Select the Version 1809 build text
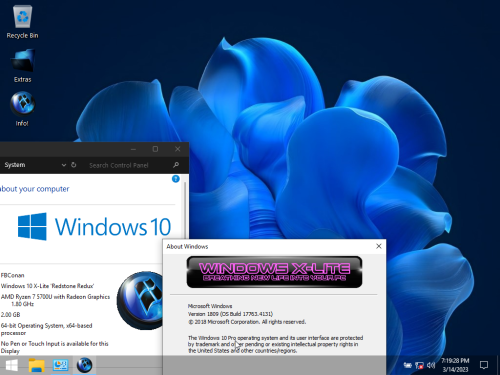Image resolution: width=500 pixels, height=375 pixels. coord(230,314)
